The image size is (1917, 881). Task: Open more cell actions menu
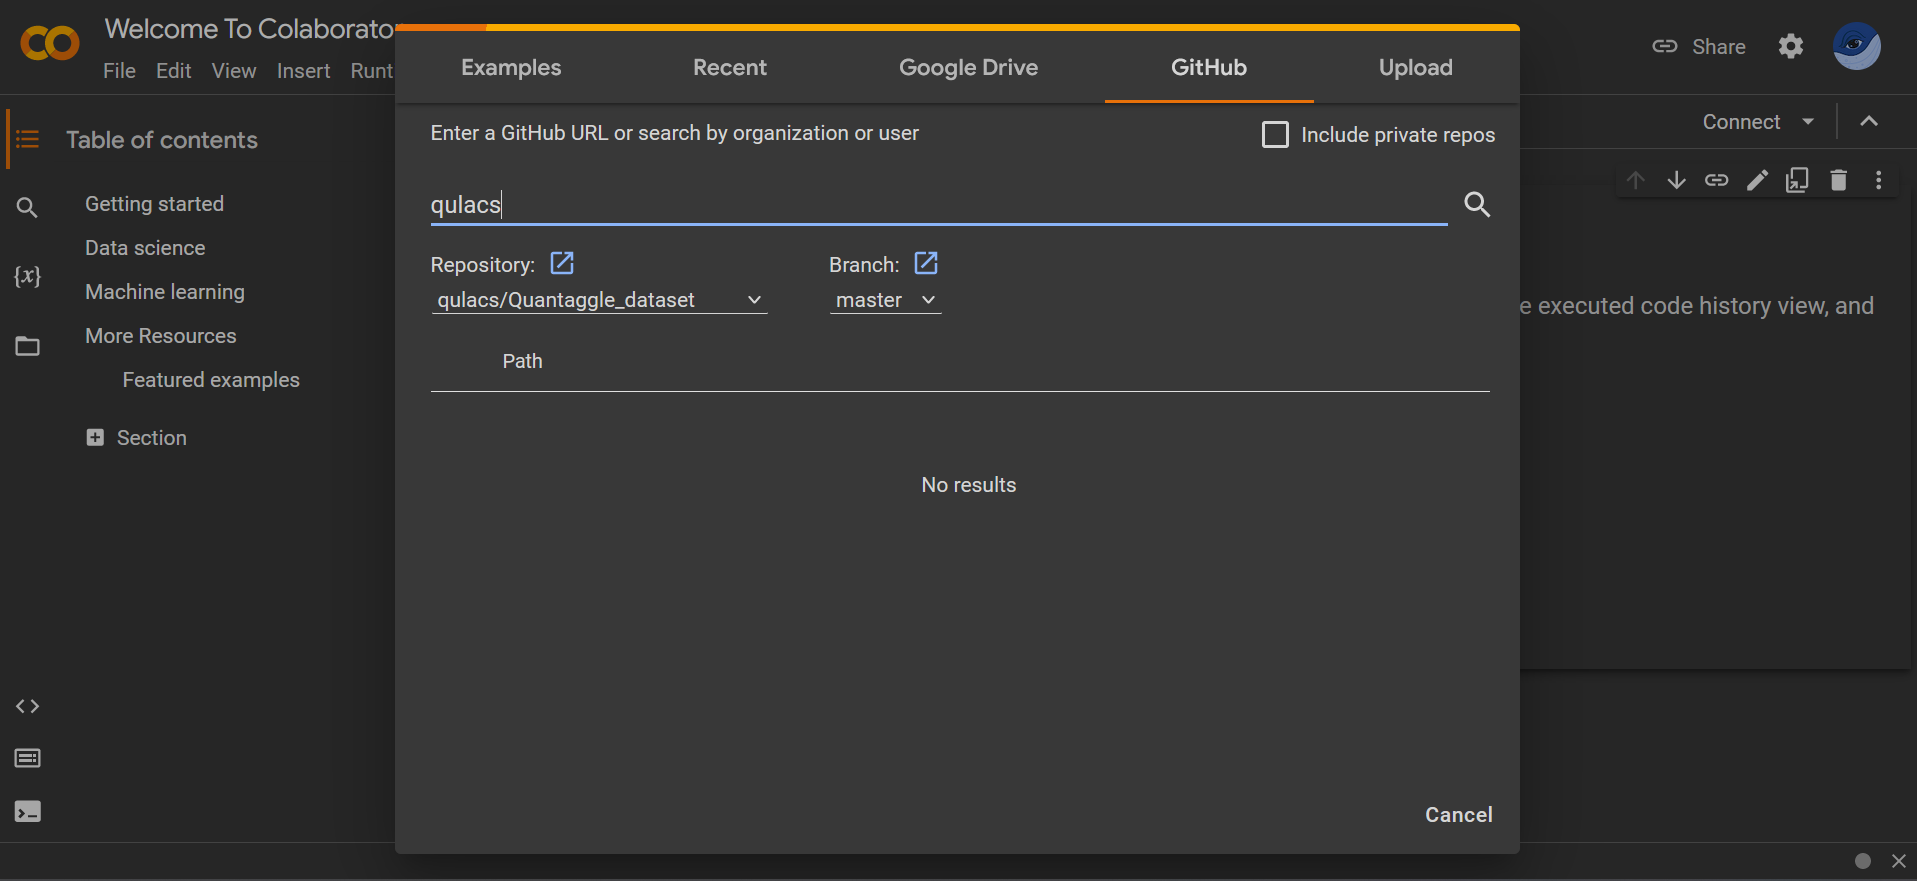[x=1879, y=180]
